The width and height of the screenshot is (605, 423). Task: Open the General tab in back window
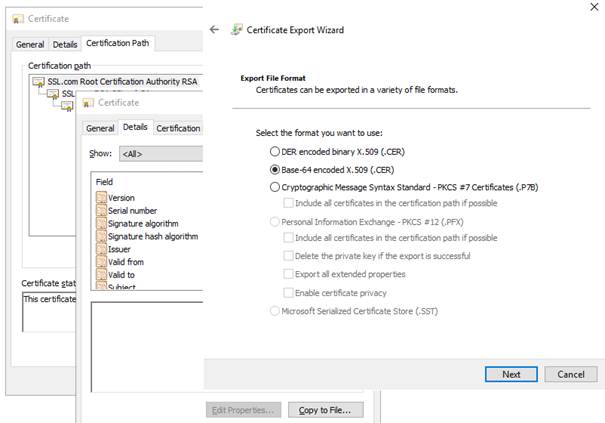point(30,44)
